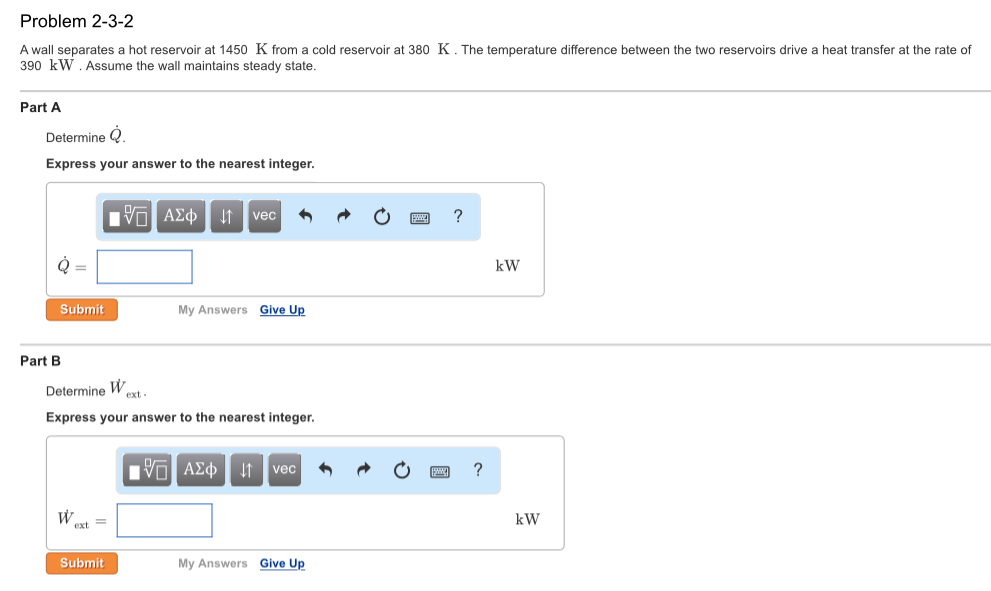
Task: Submit the answer for Part B
Action: (81, 563)
